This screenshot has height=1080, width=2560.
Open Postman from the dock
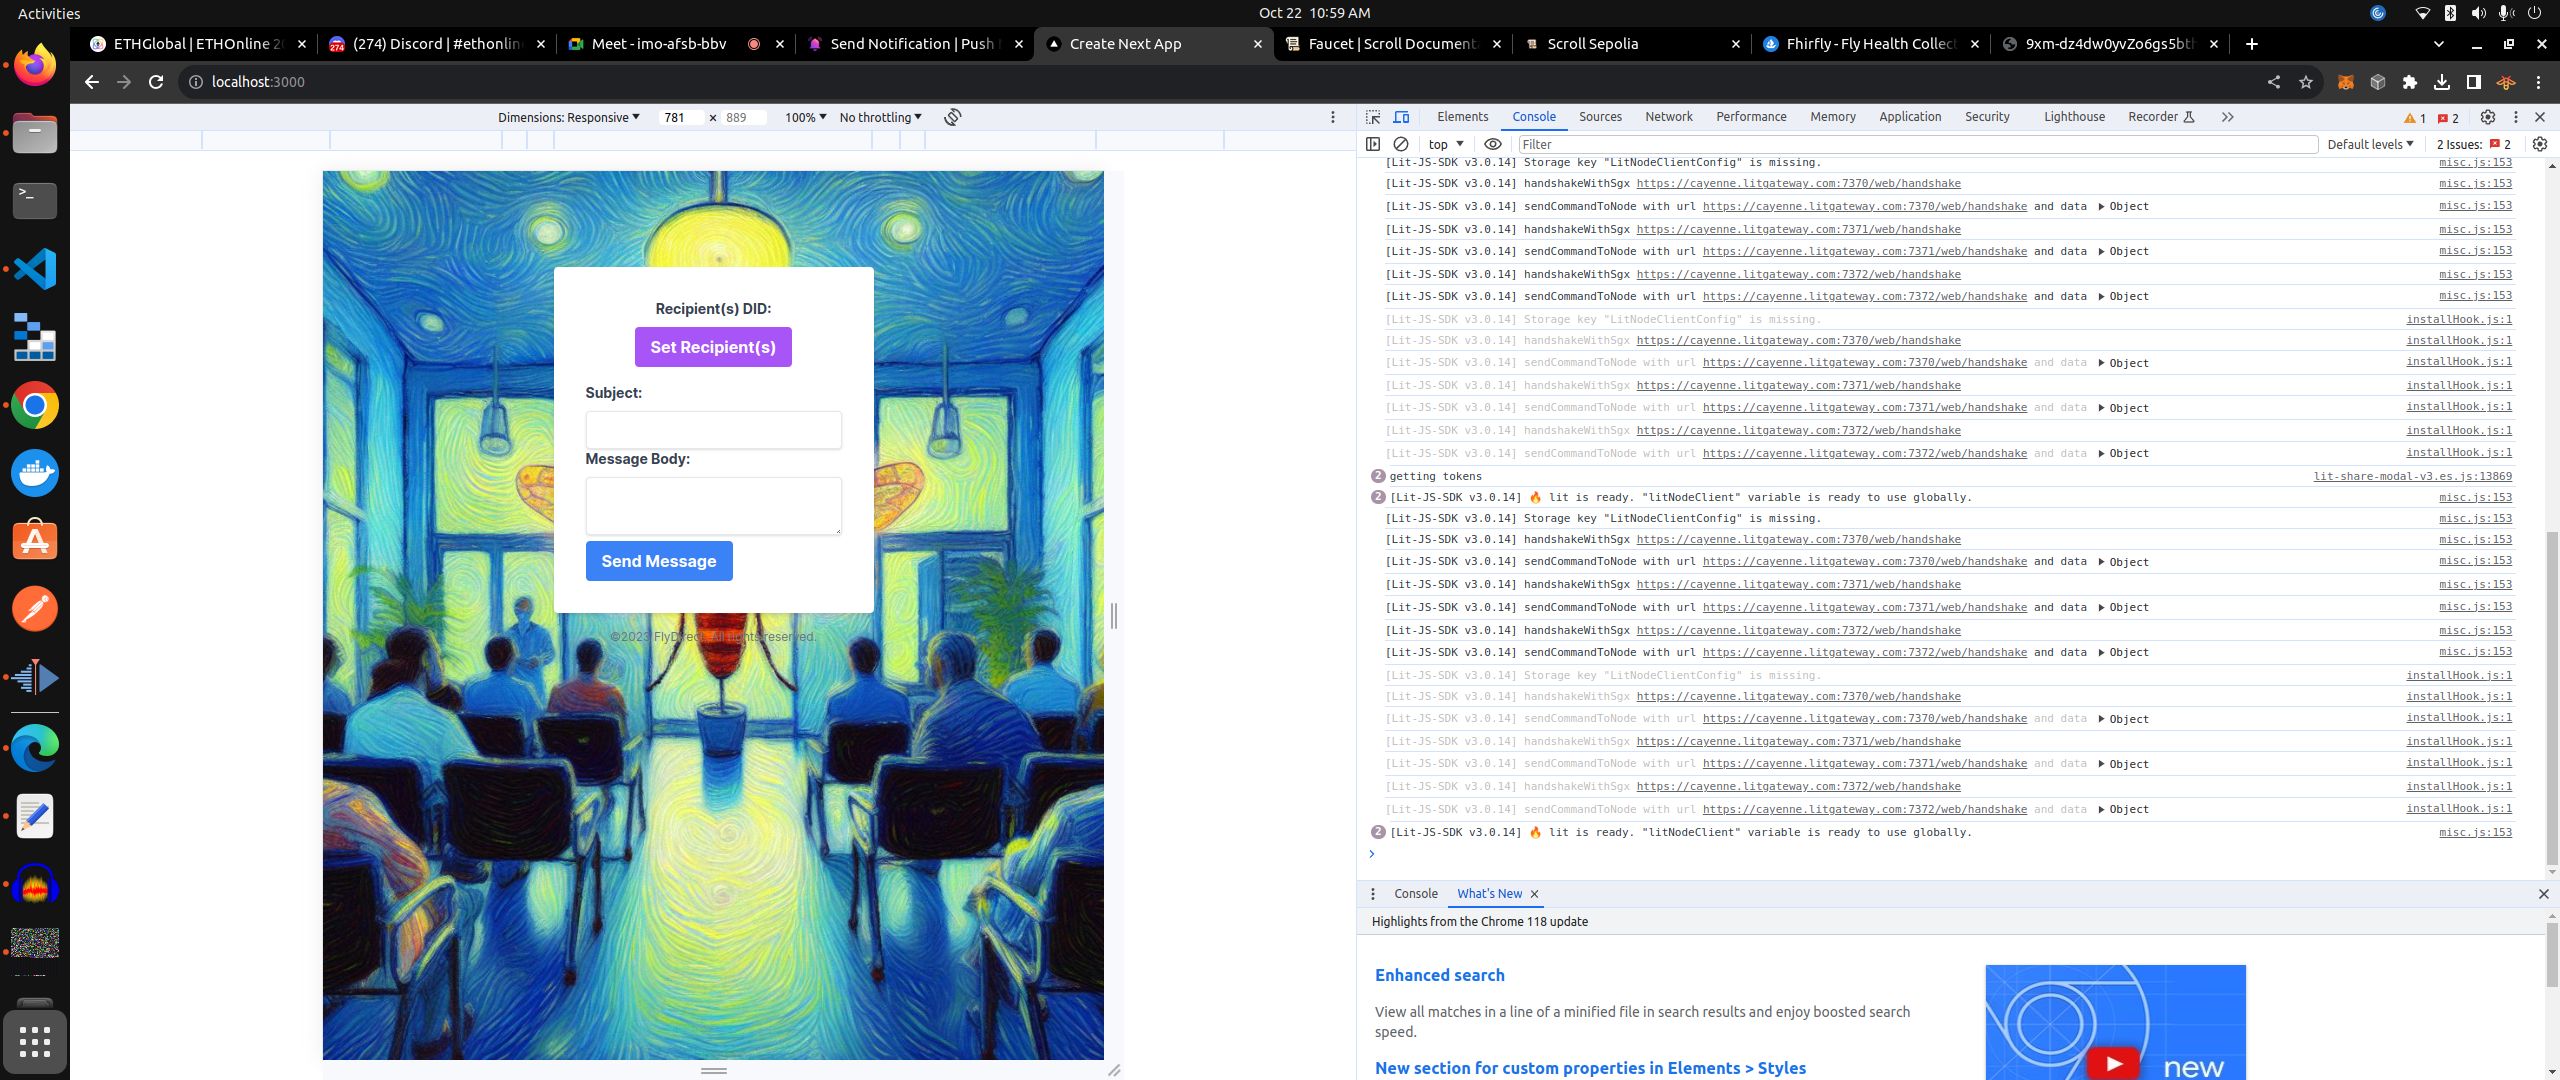[35, 609]
